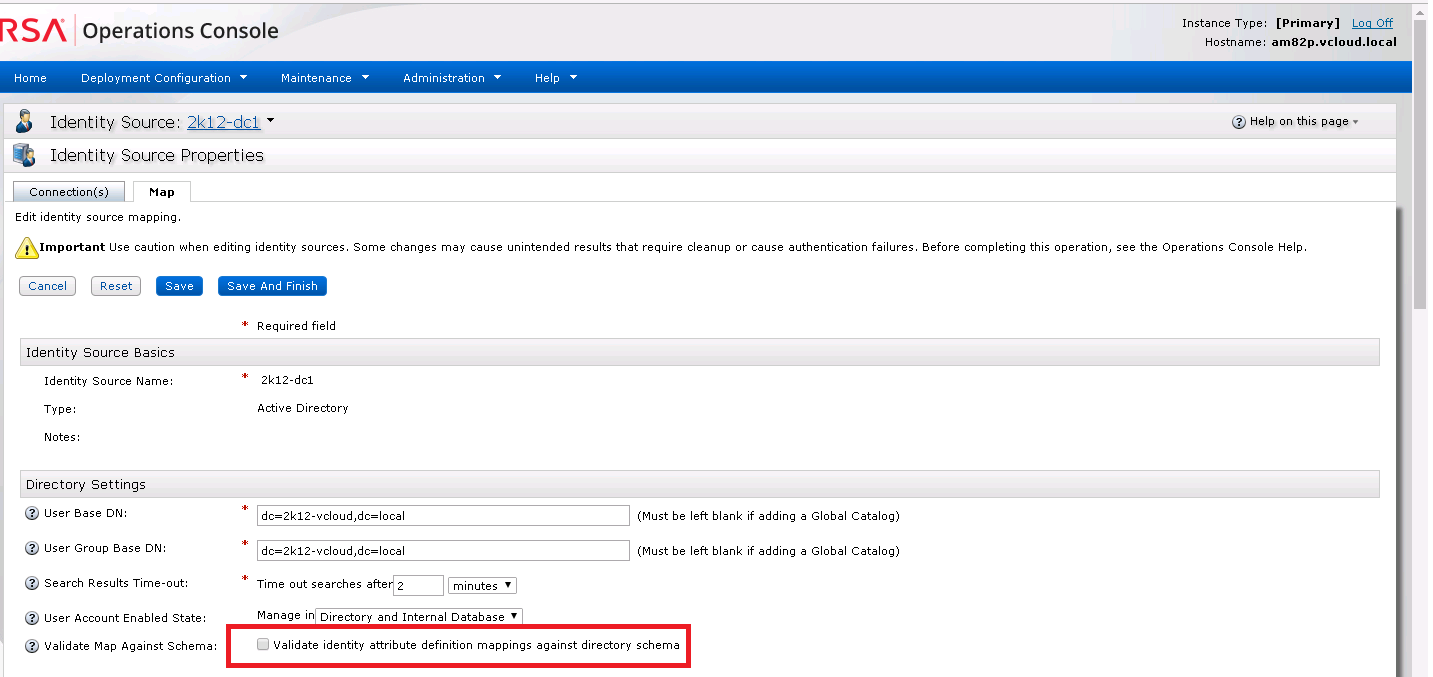Click the User Base DN text field
This screenshot has width=1433, height=677.
[443, 516]
